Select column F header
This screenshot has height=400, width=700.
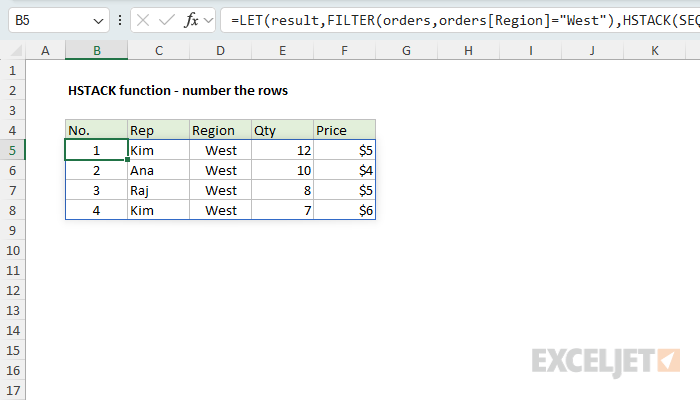345,50
